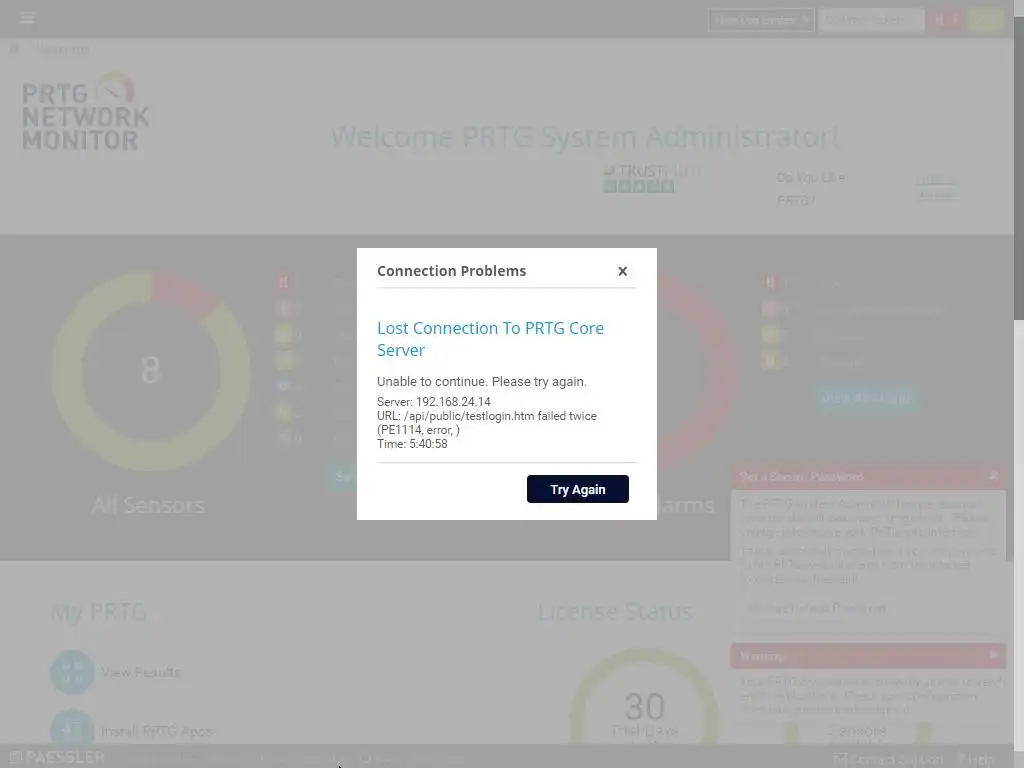Click the View Results link

pyautogui.click(x=140, y=672)
